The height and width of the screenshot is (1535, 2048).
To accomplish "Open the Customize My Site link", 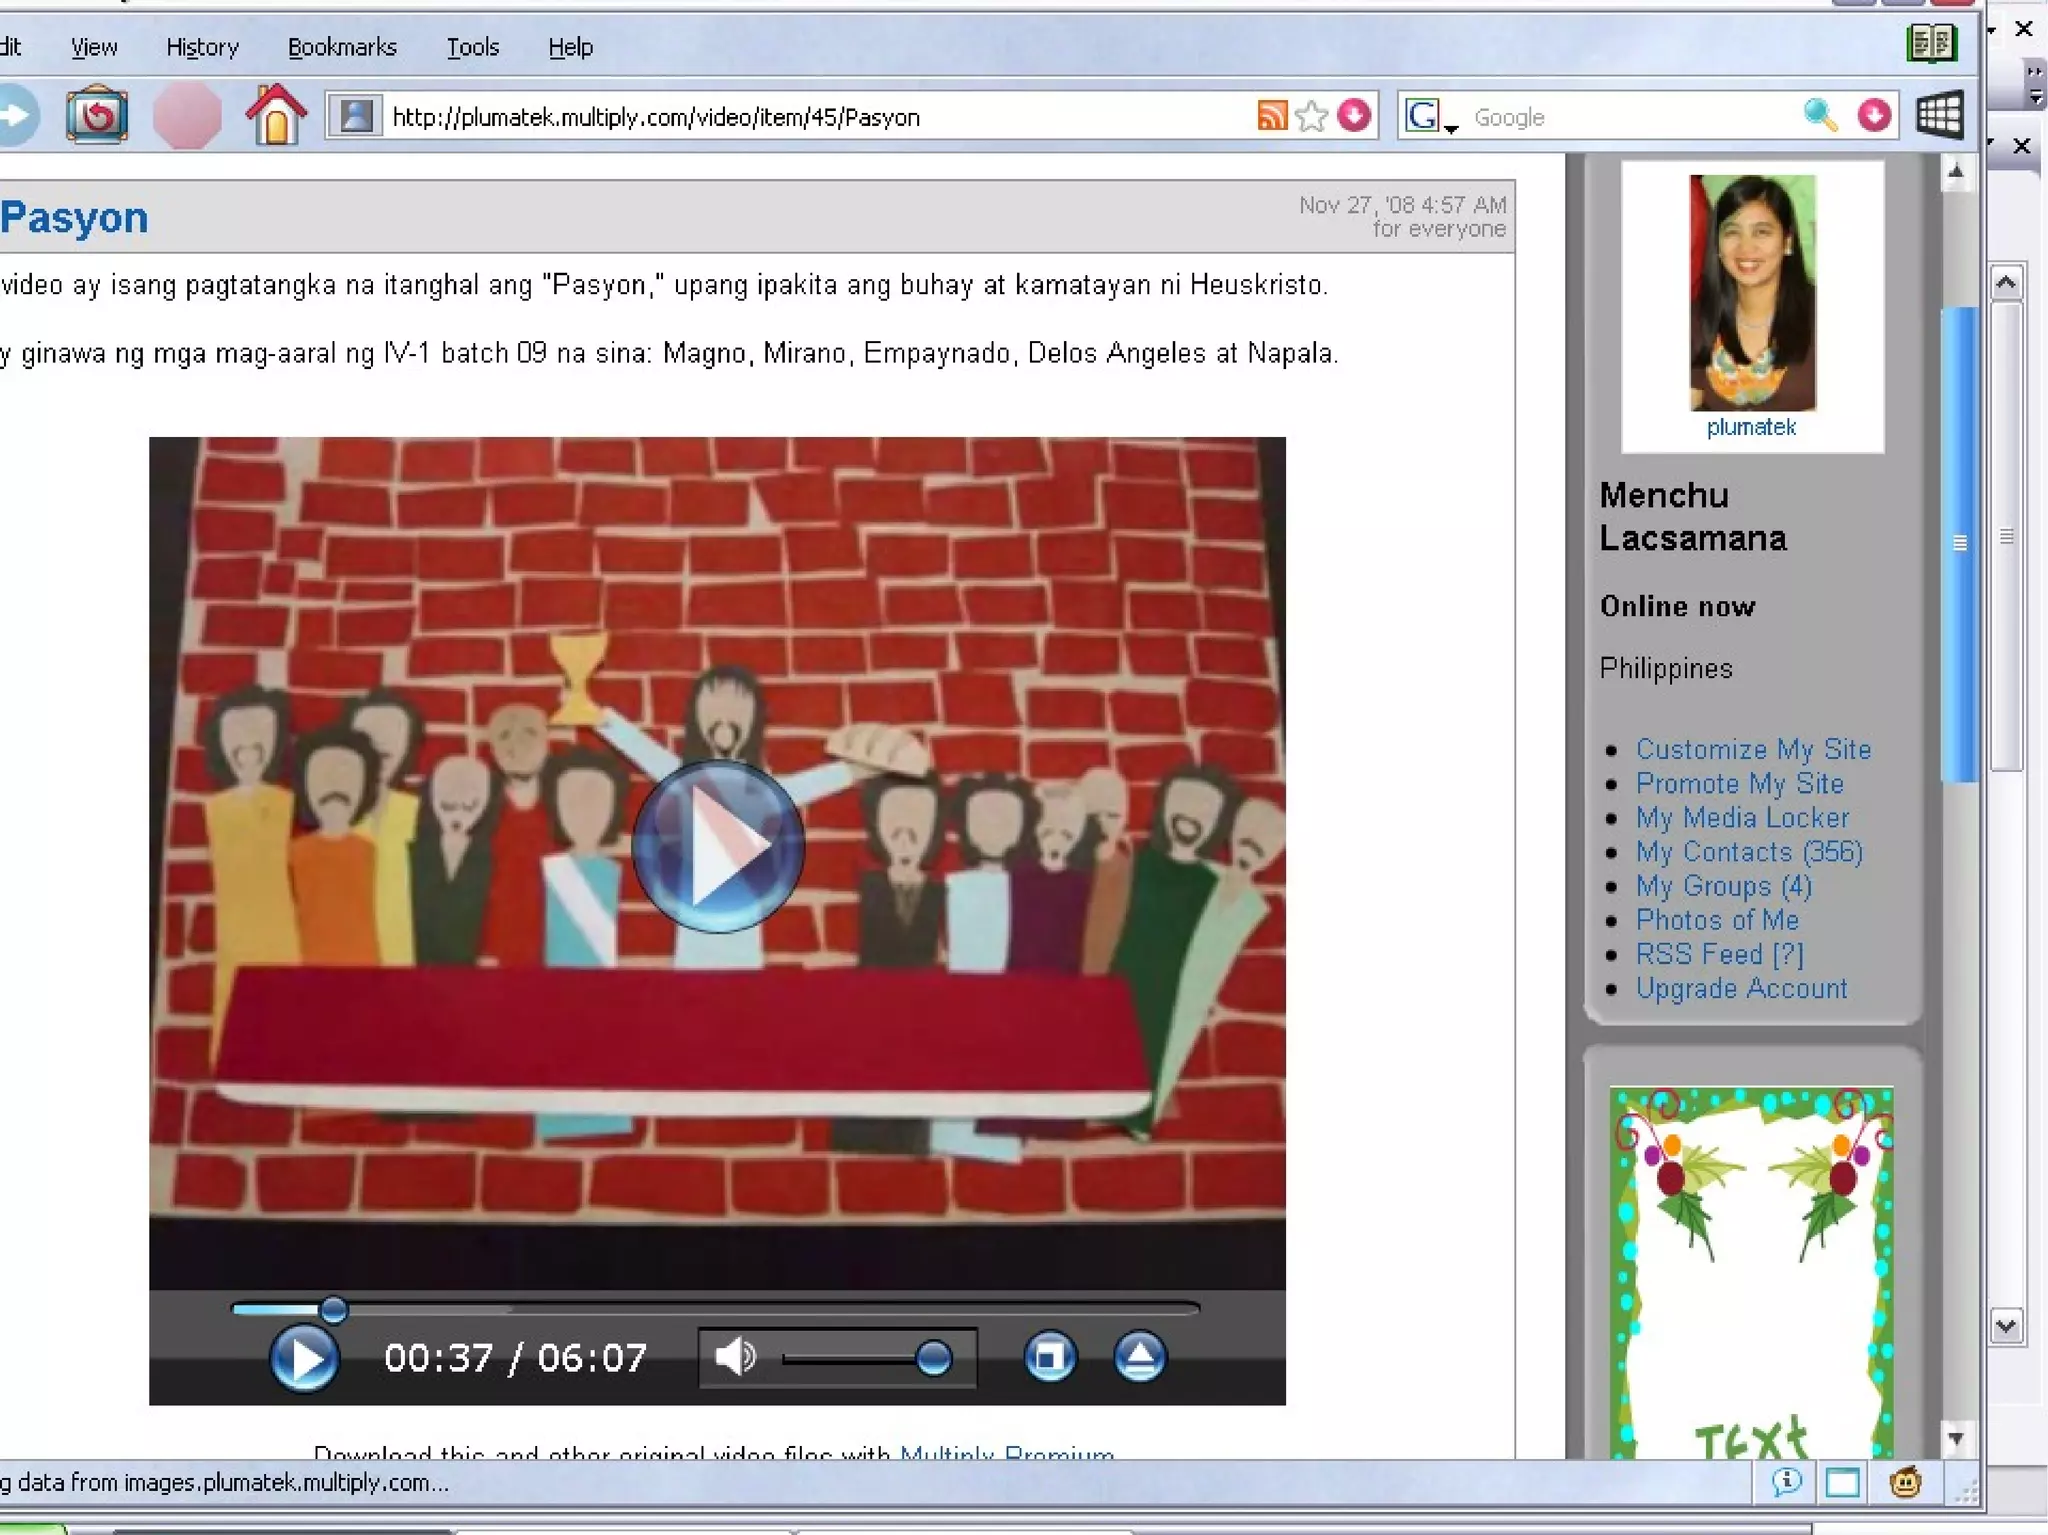I will (1752, 749).
